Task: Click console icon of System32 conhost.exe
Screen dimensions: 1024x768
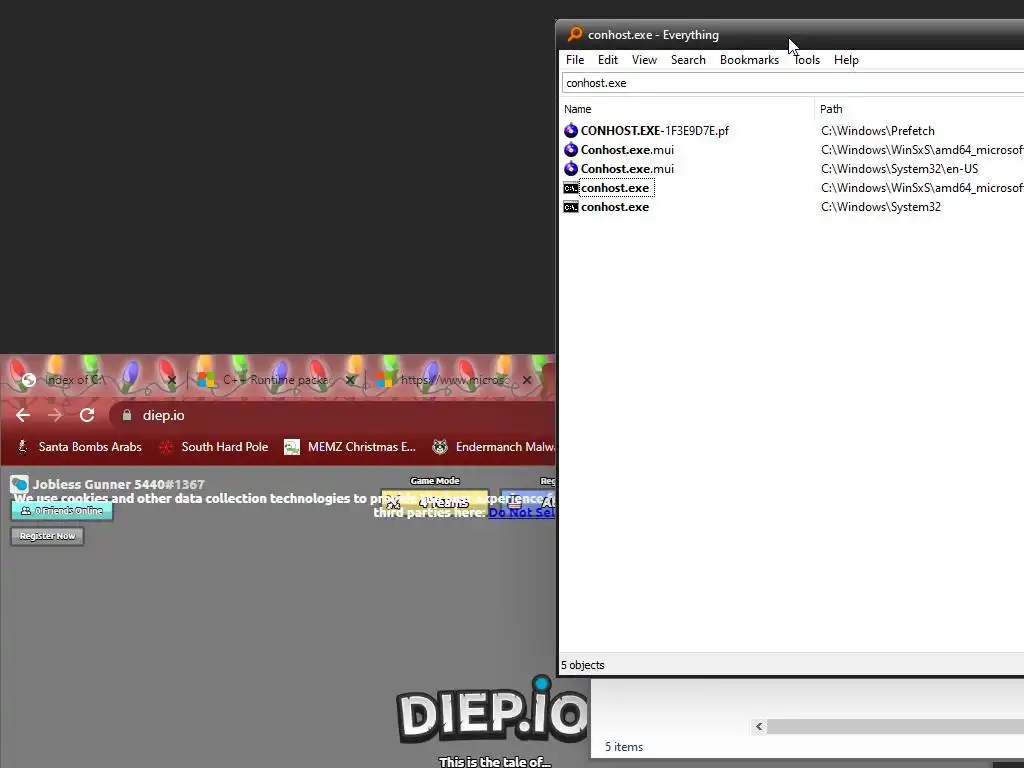Action: point(571,207)
